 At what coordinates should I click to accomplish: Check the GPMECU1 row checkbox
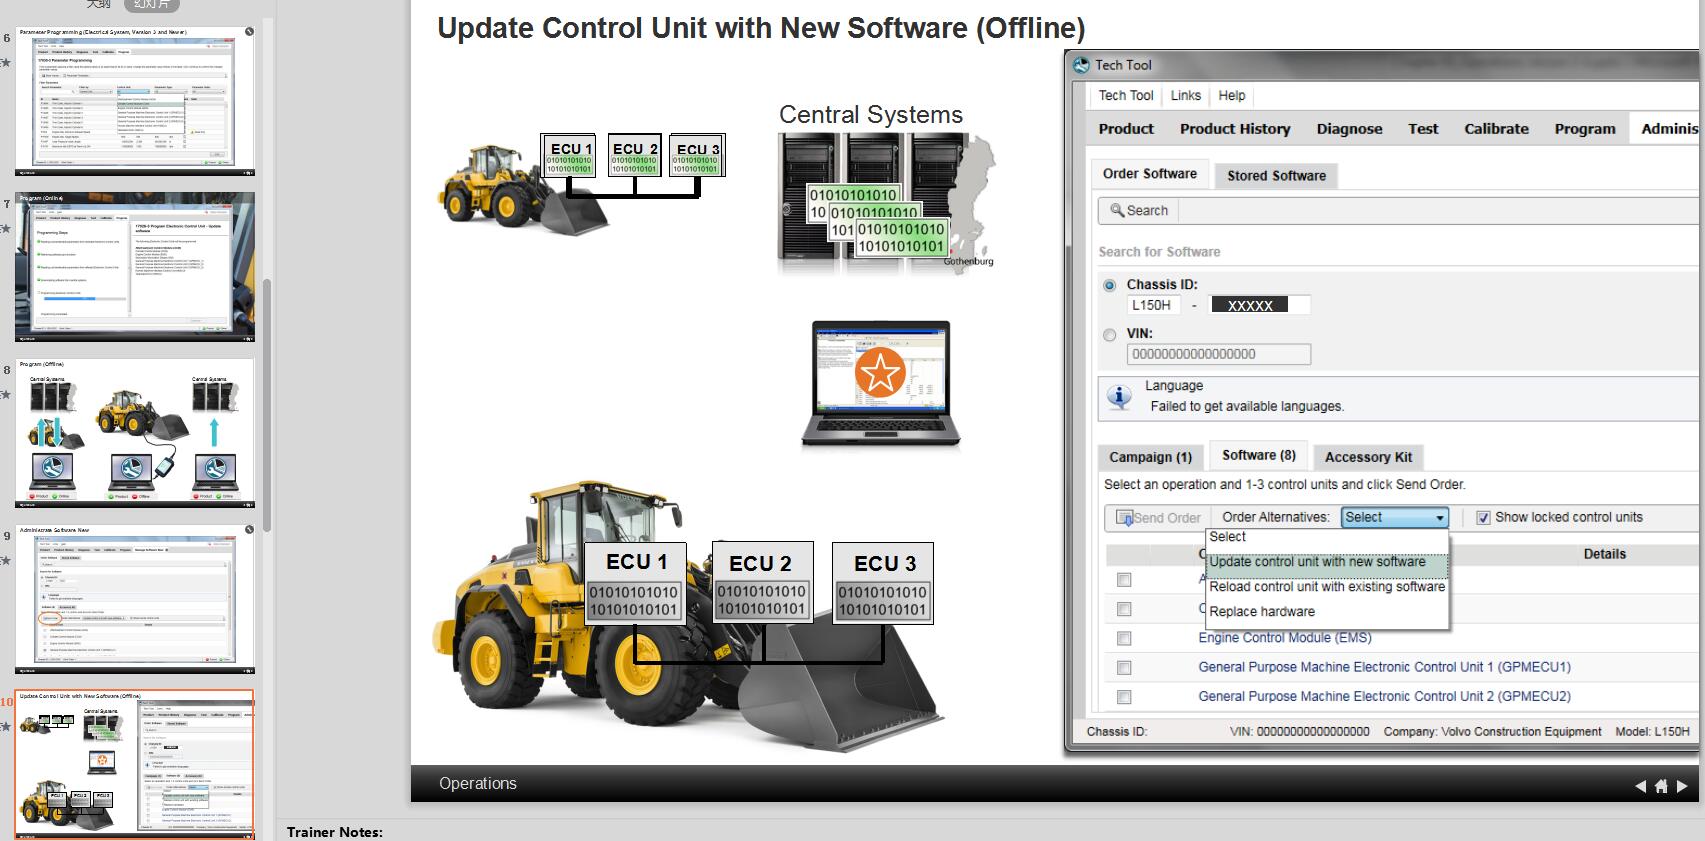click(x=1124, y=667)
